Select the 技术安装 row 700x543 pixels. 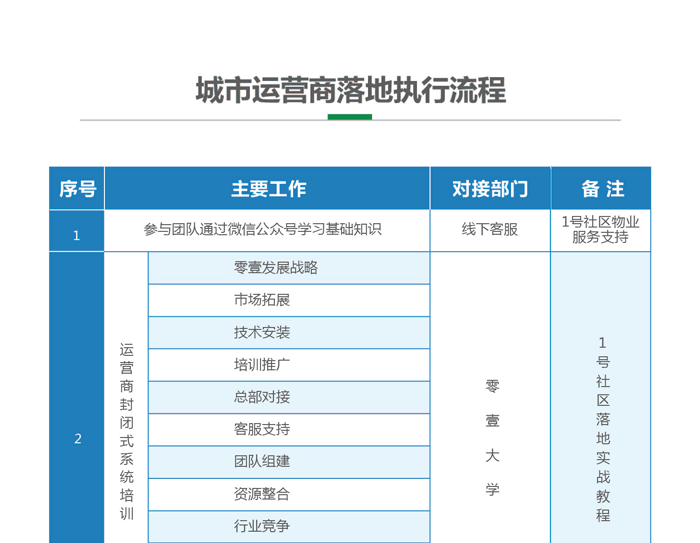289,333
